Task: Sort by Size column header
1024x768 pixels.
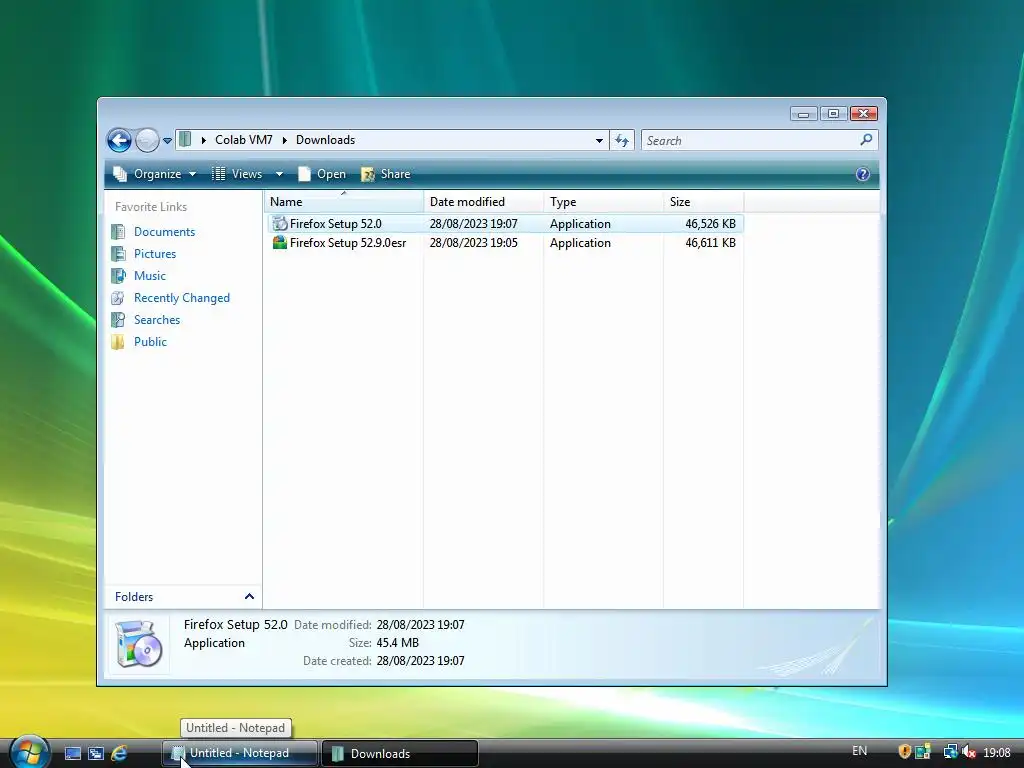Action: tap(703, 202)
